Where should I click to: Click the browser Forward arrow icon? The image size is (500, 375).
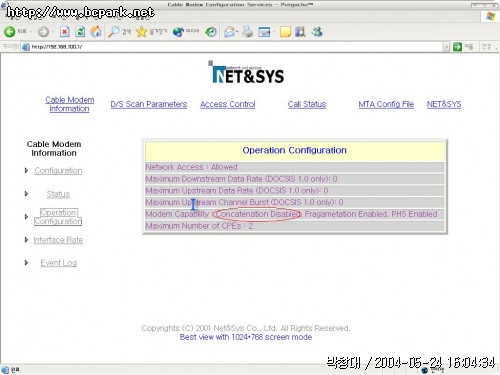point(43,32)
